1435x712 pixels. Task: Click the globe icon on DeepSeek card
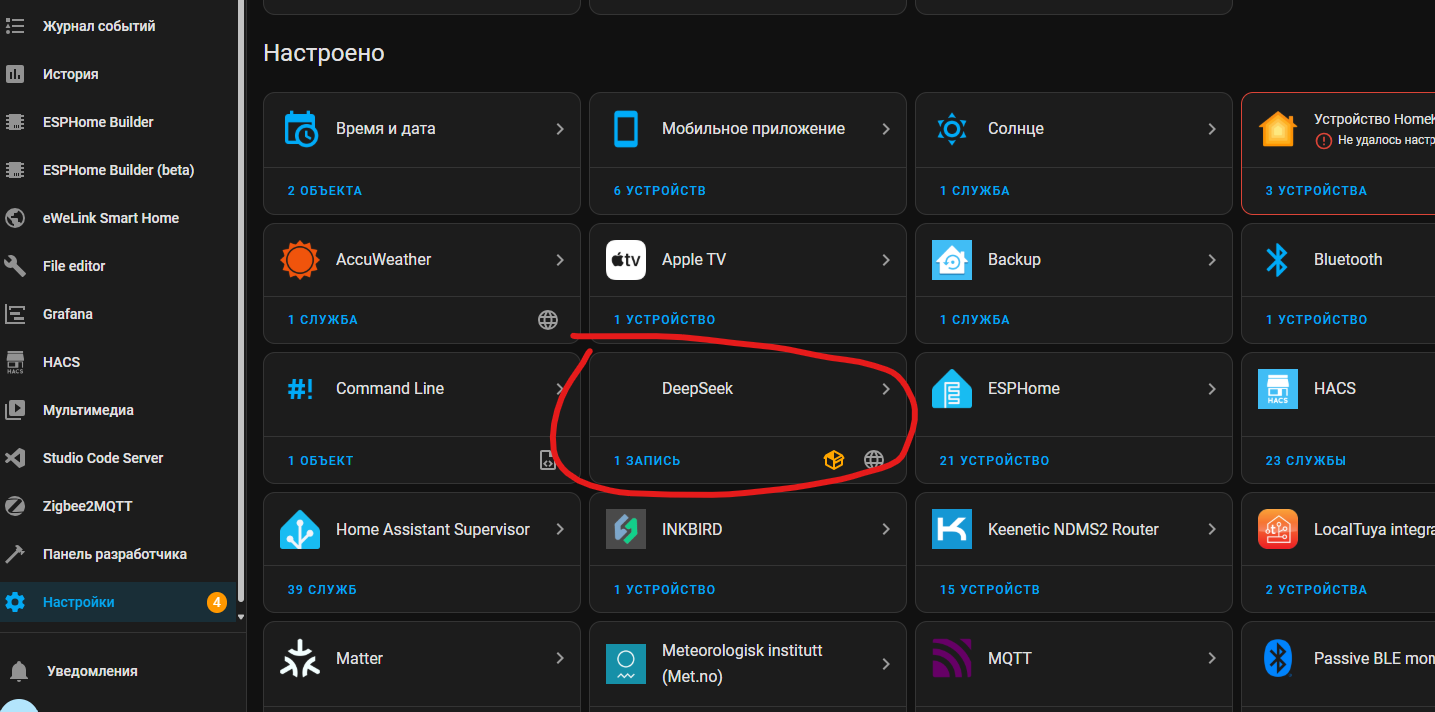coord(874,460)
